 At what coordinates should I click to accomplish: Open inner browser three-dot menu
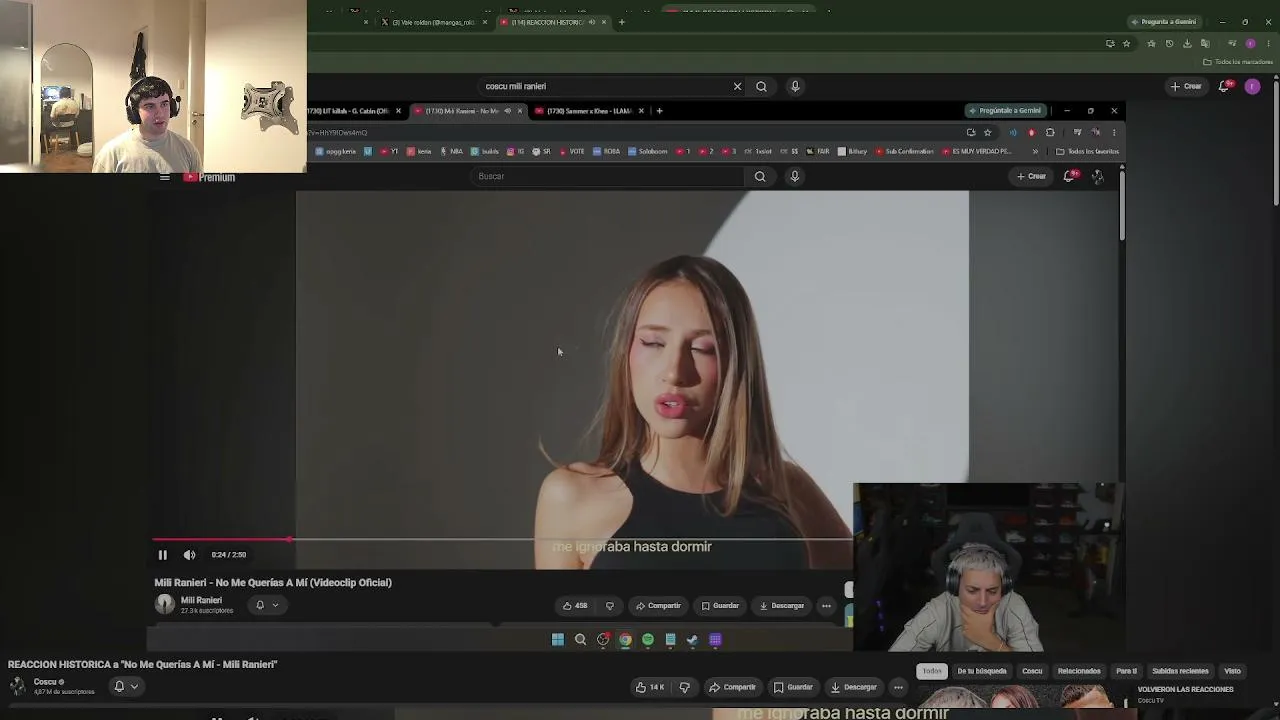click(x=1114, y=132)
